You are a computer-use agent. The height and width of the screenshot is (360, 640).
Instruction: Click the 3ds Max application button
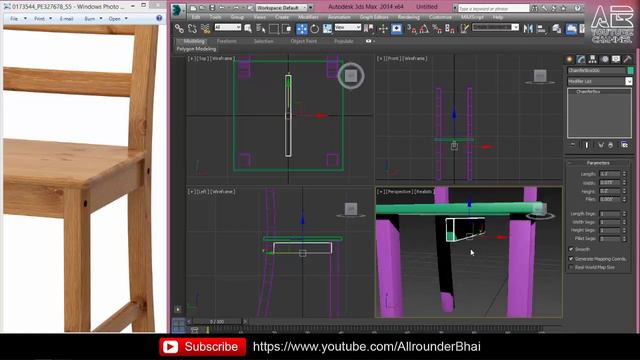pos(178,10)
